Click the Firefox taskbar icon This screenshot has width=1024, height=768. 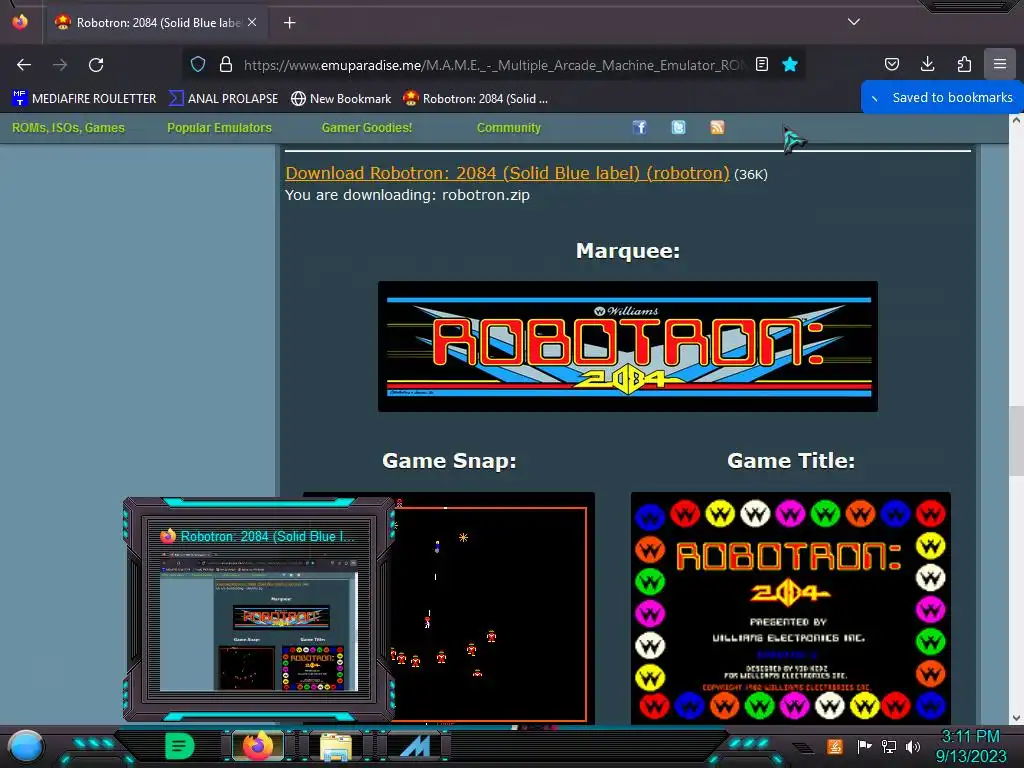tap(258, 746)
